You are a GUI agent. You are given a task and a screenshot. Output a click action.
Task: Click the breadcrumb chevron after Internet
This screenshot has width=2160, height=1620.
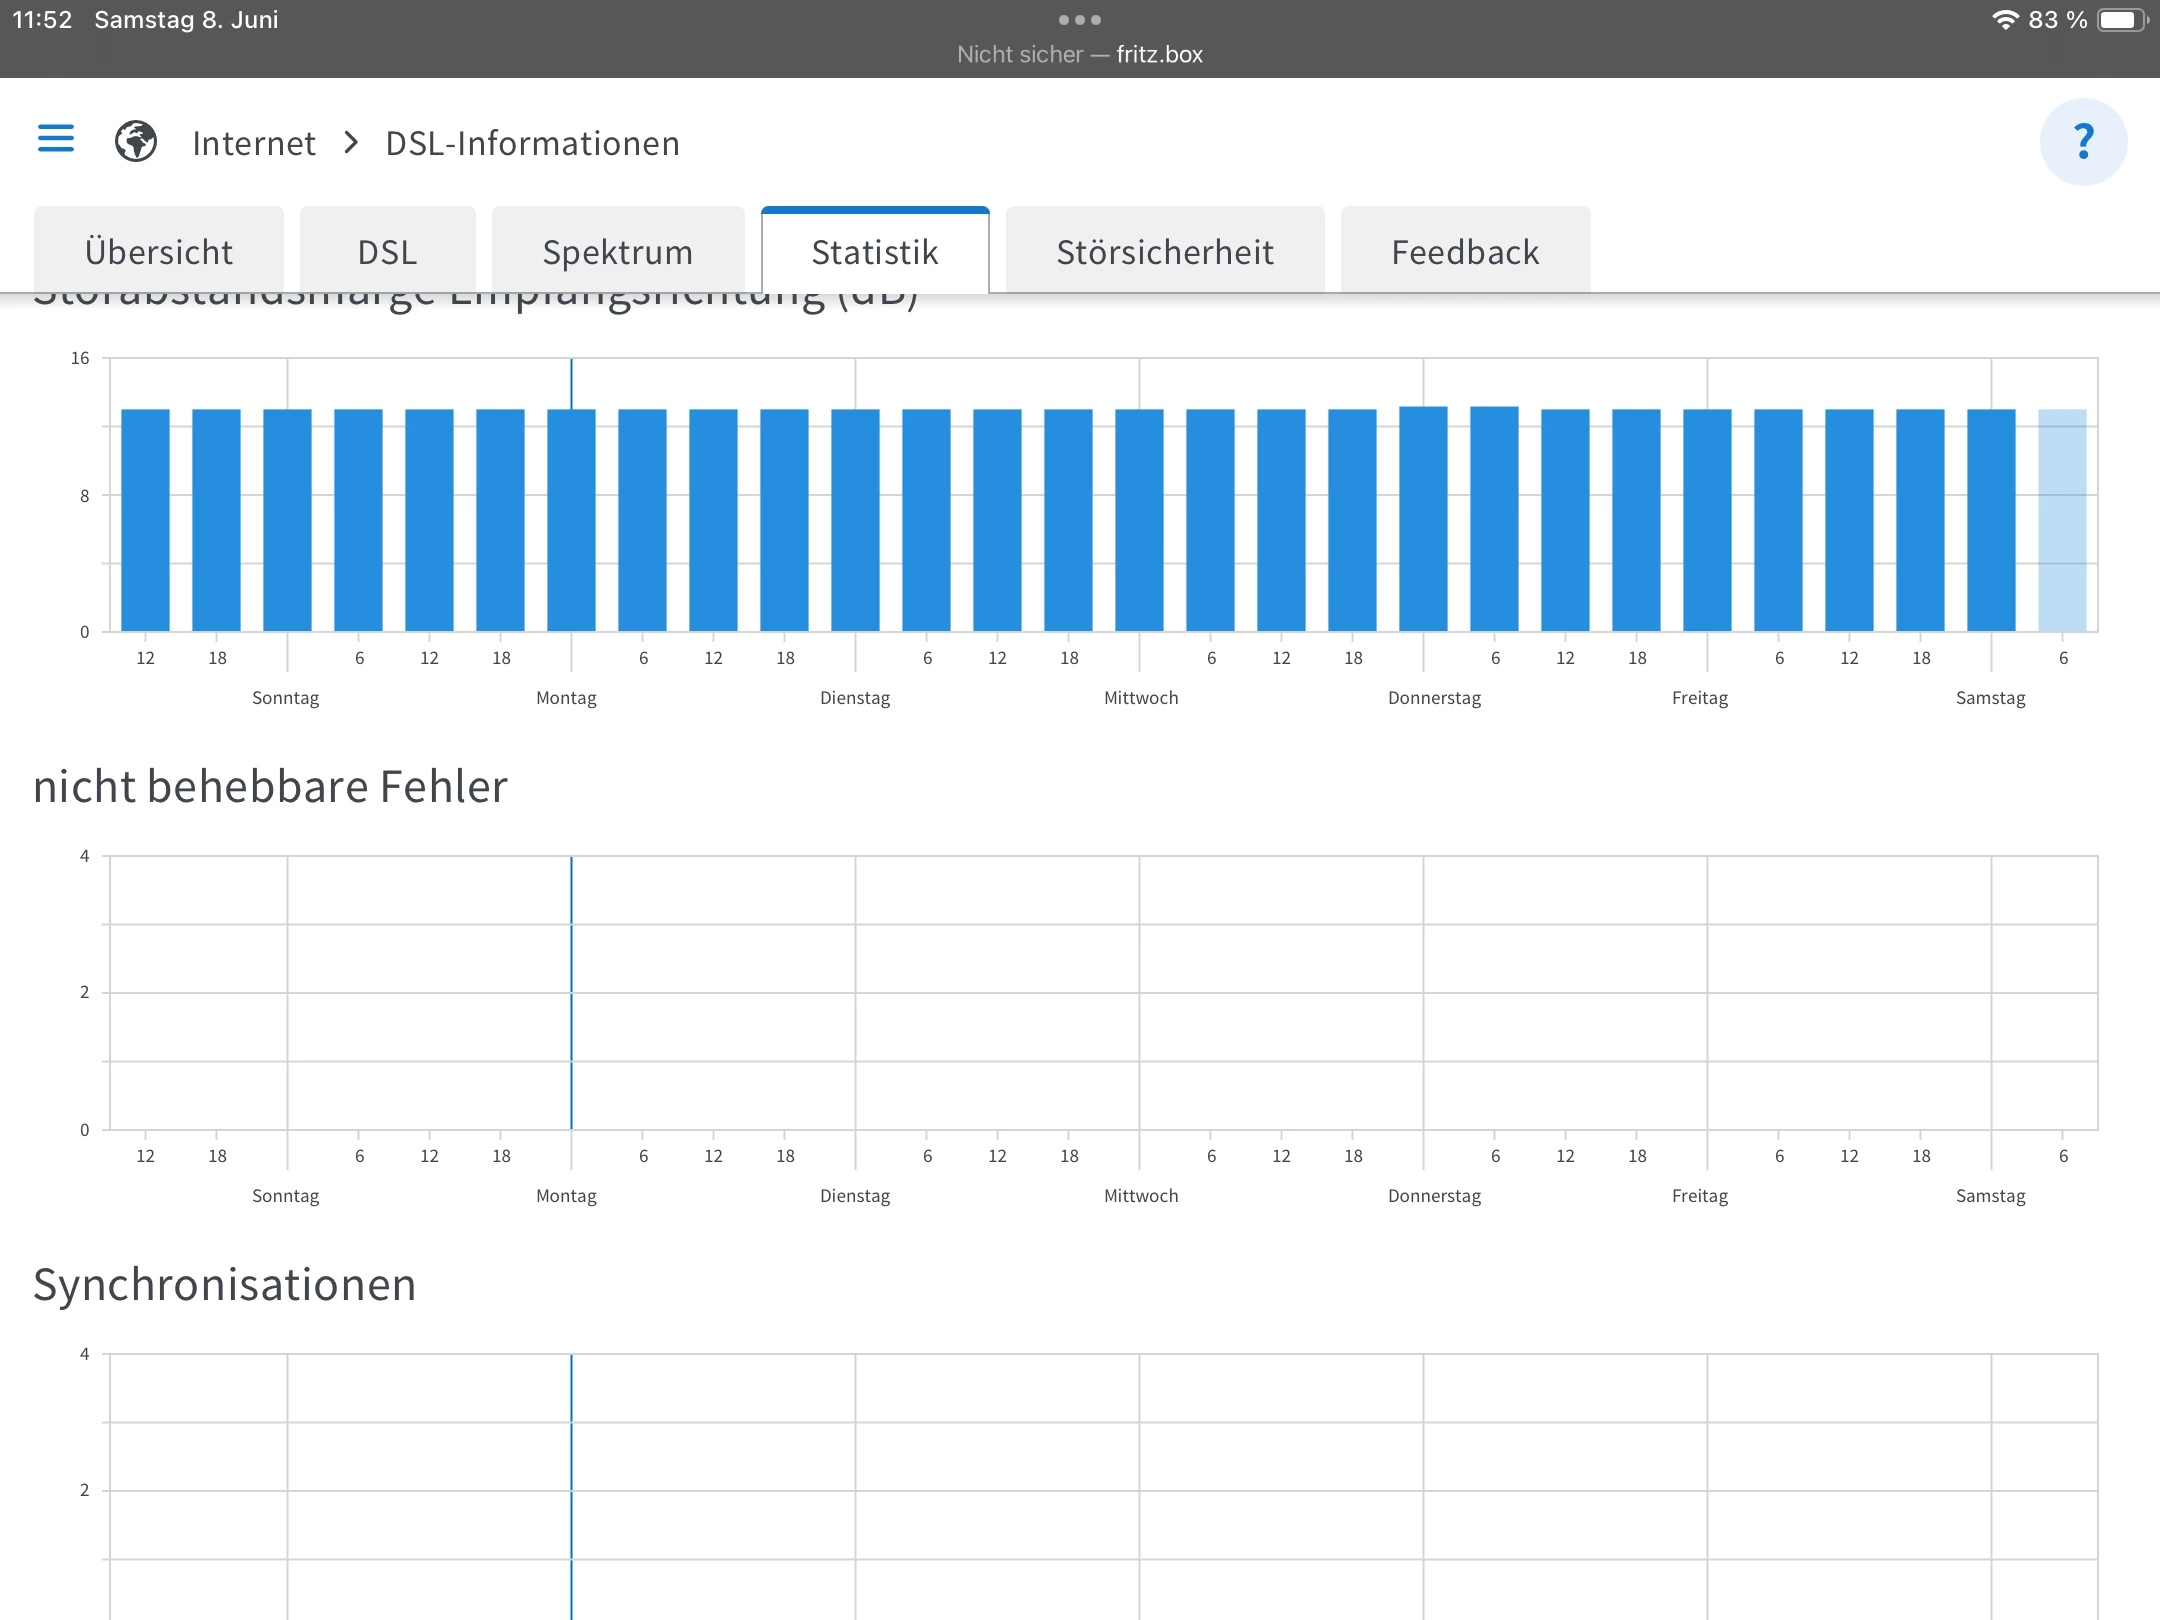click(351, 143)
